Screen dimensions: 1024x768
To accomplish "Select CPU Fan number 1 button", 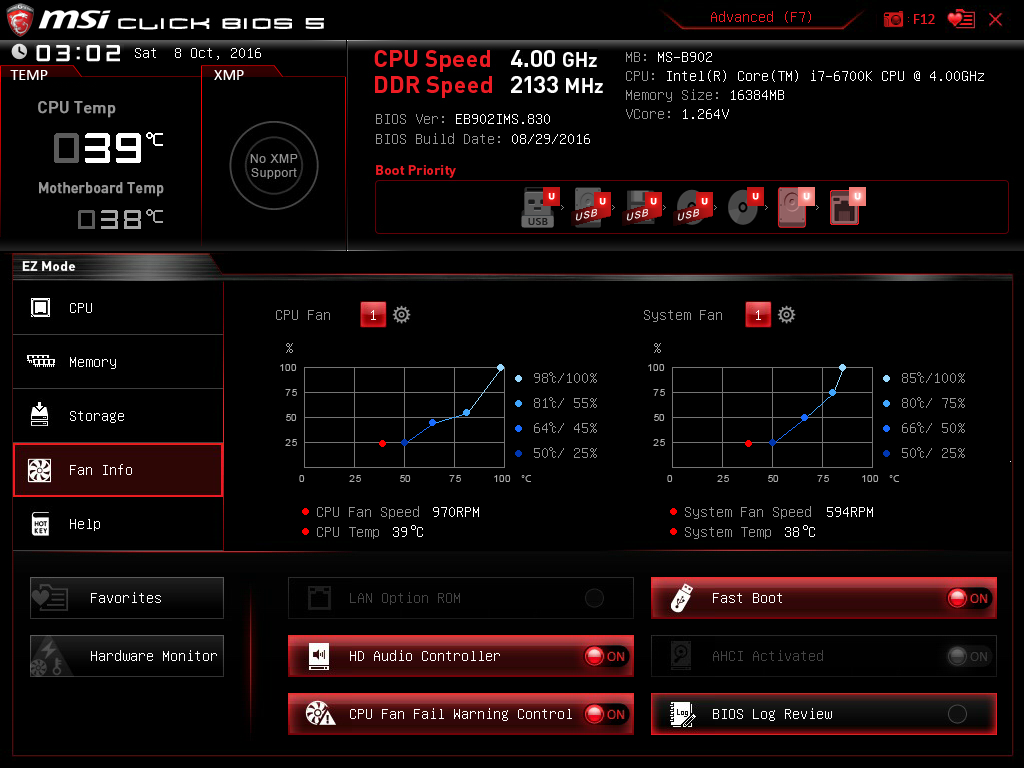I will click(373, 315).
